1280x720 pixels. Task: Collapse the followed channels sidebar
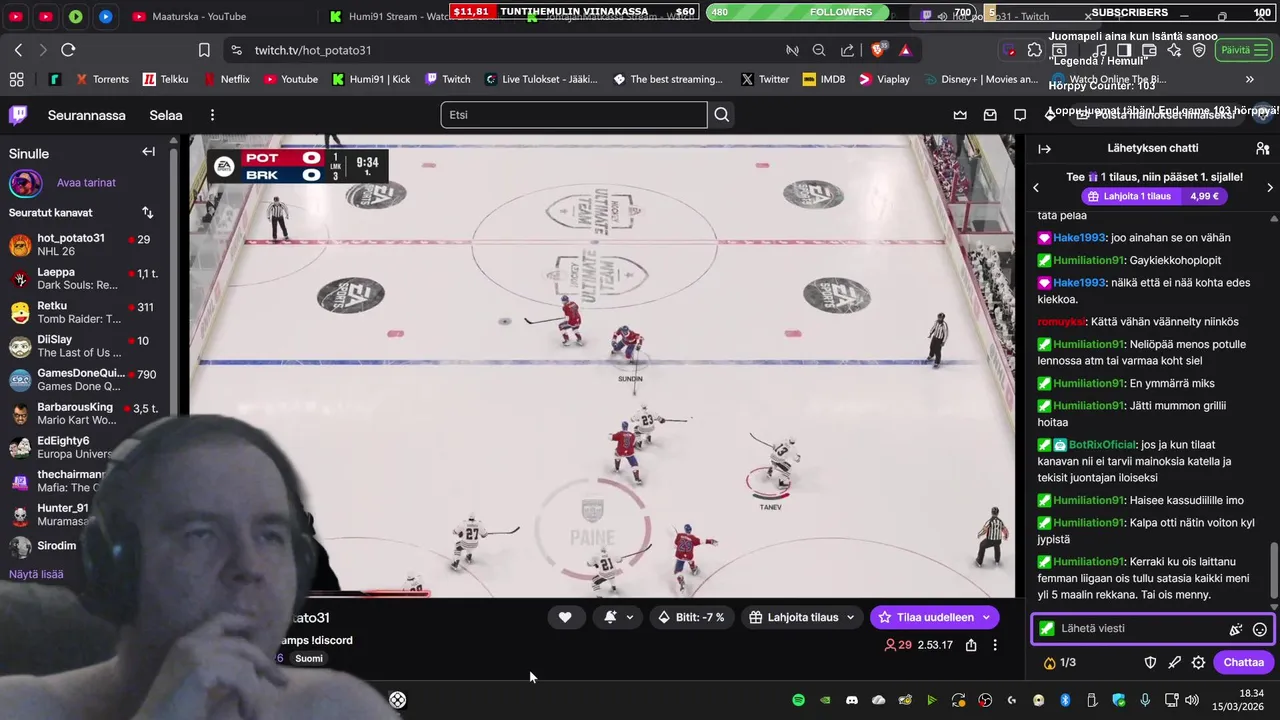pyautogui.click(x=148, y=152)
